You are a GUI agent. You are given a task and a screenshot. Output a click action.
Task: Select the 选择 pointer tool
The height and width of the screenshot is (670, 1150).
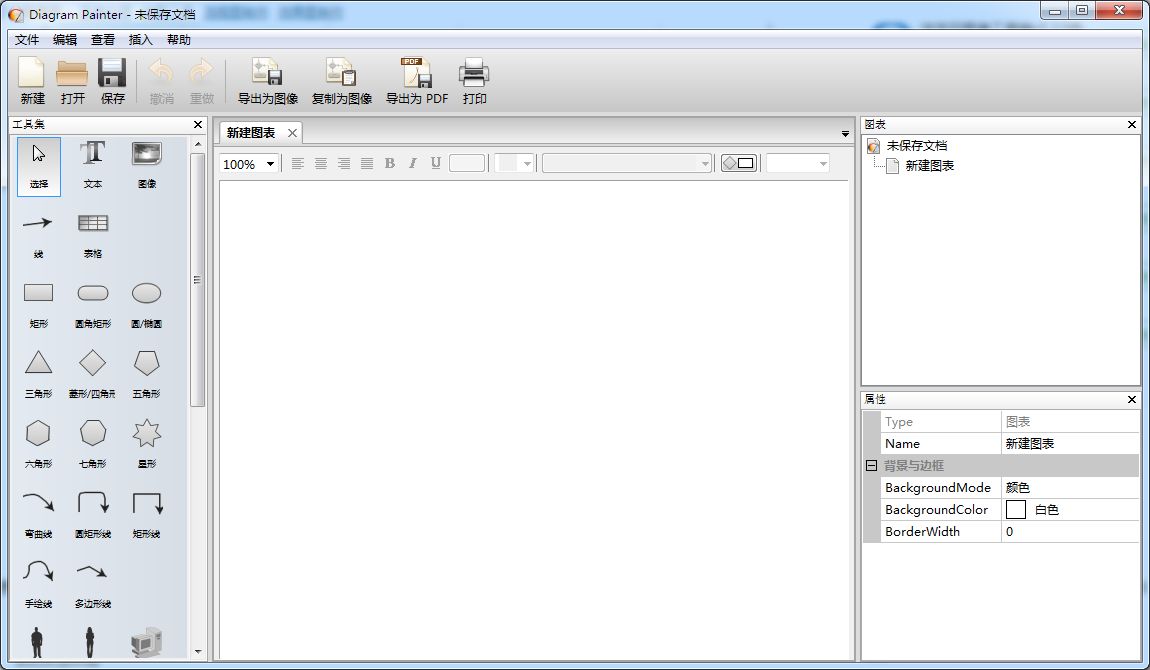(x=39, y=166)
